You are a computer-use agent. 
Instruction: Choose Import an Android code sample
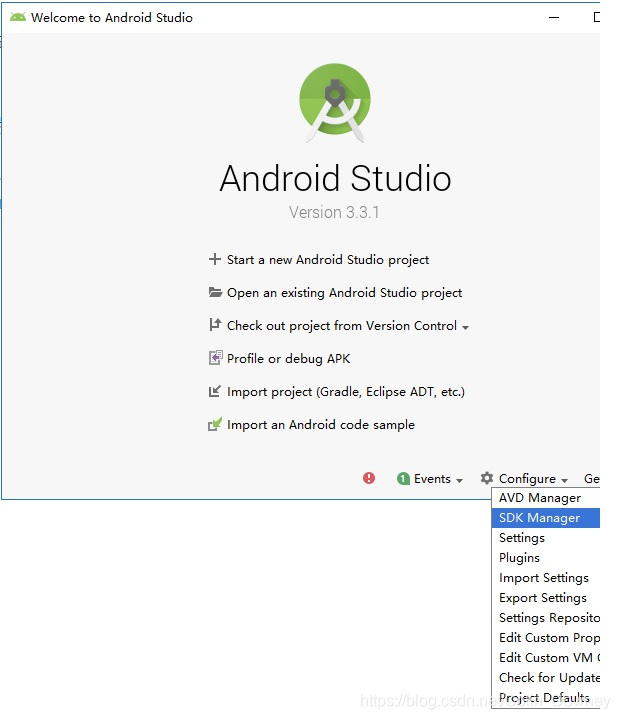(321, 425)
